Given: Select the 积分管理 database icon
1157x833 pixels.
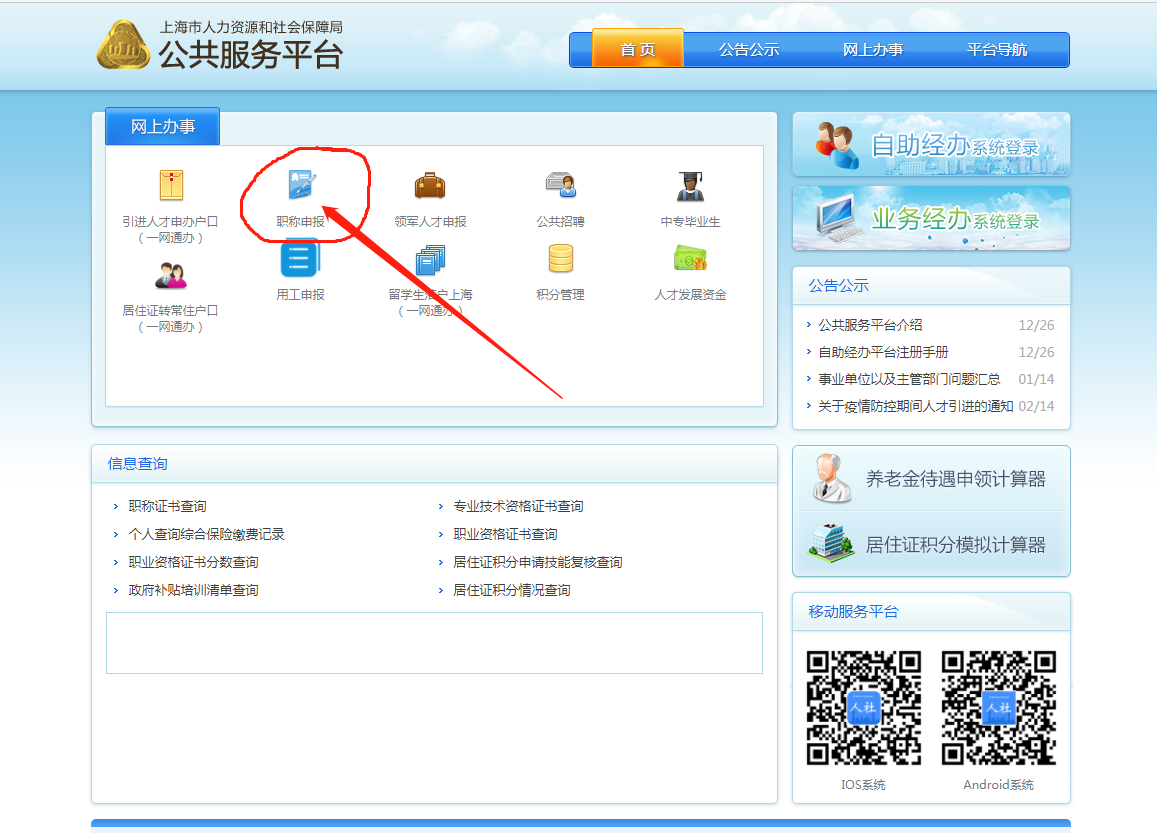Looking at the screenshot, I should click(560, 259).
